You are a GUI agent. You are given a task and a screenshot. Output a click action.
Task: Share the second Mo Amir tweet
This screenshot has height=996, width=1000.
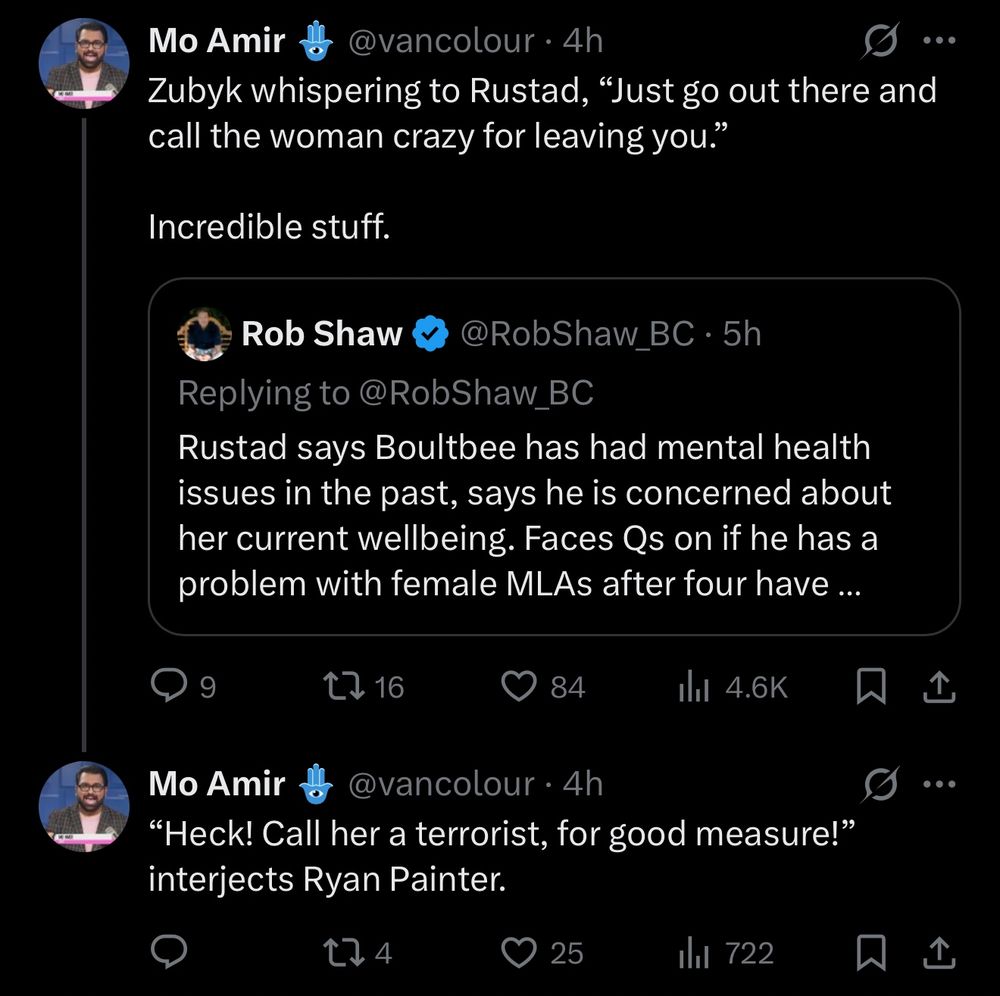click(x=939, y=952)
